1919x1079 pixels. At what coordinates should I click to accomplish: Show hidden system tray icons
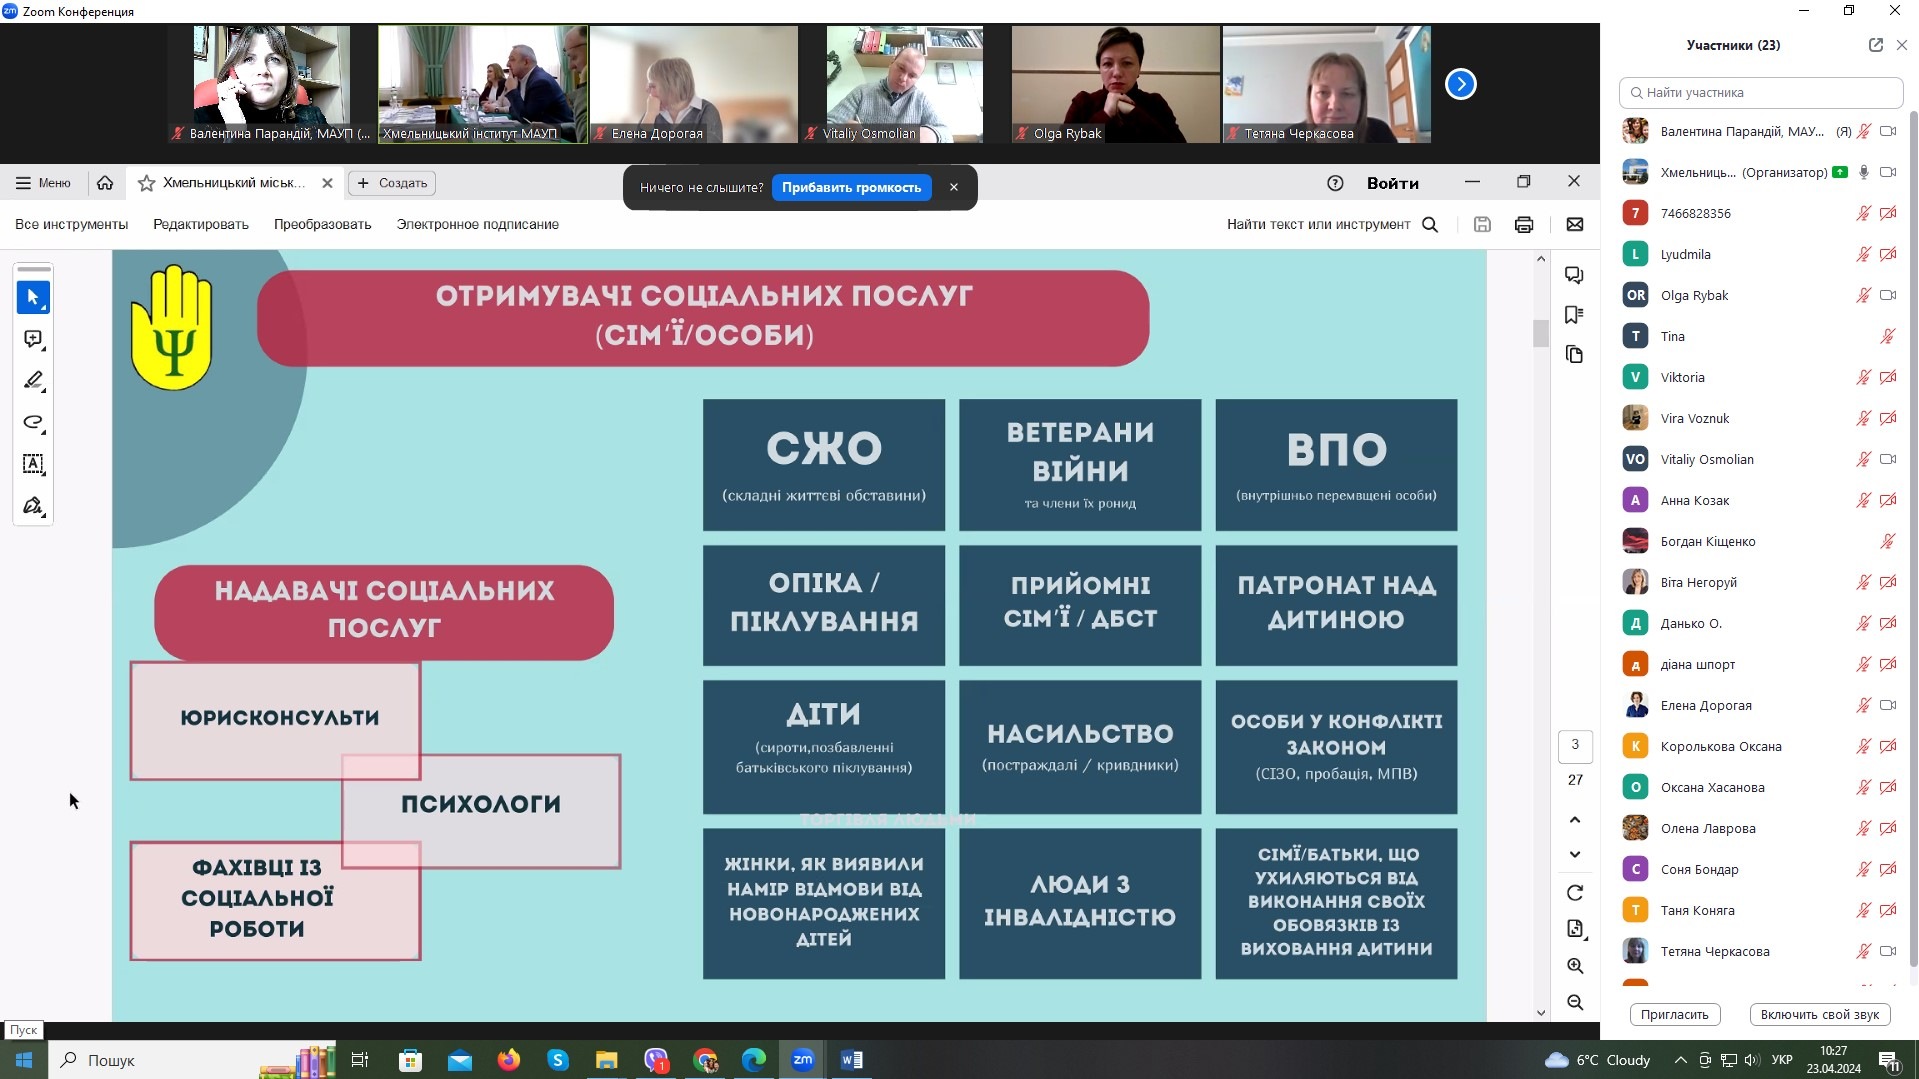click(x=1680, y=1060)
